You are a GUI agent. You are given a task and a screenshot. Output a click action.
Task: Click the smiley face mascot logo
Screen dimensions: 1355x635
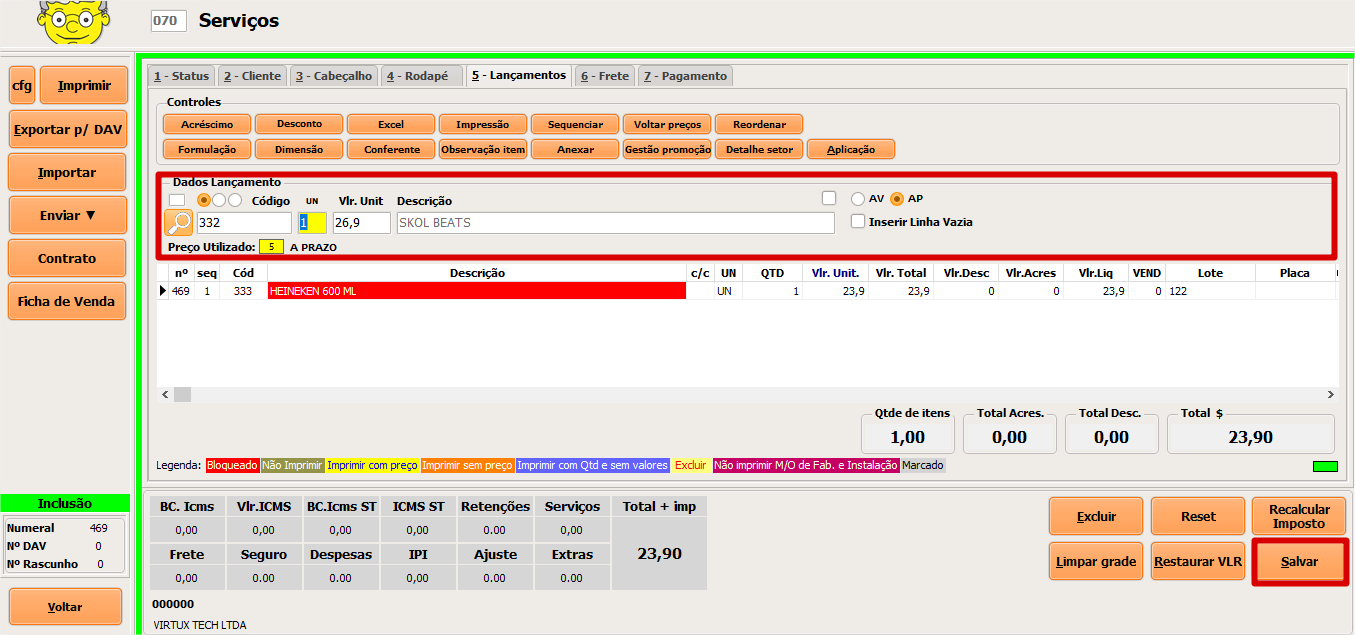[x=73, y=22]
